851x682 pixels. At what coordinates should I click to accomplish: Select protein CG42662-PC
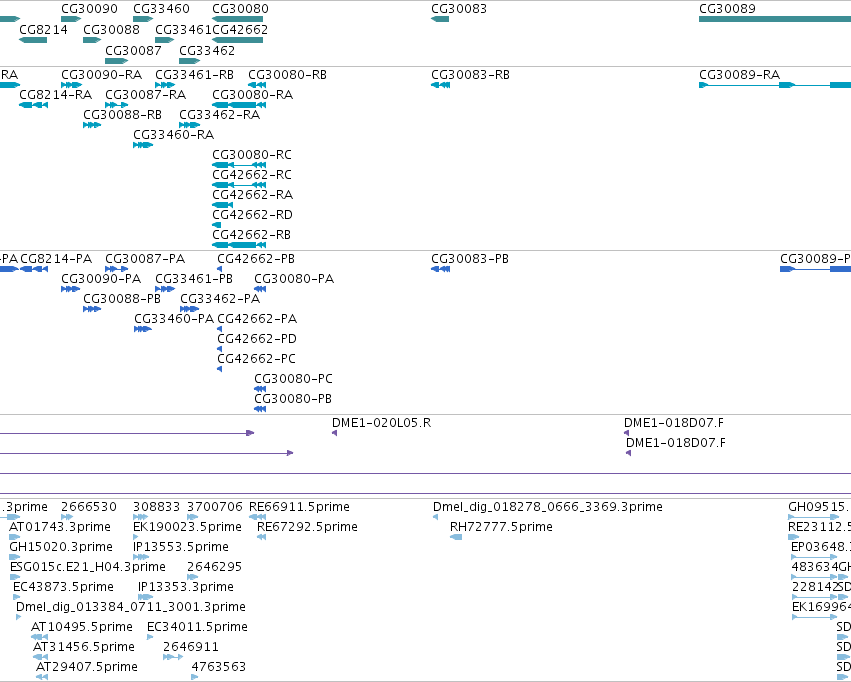click(256, 359)
